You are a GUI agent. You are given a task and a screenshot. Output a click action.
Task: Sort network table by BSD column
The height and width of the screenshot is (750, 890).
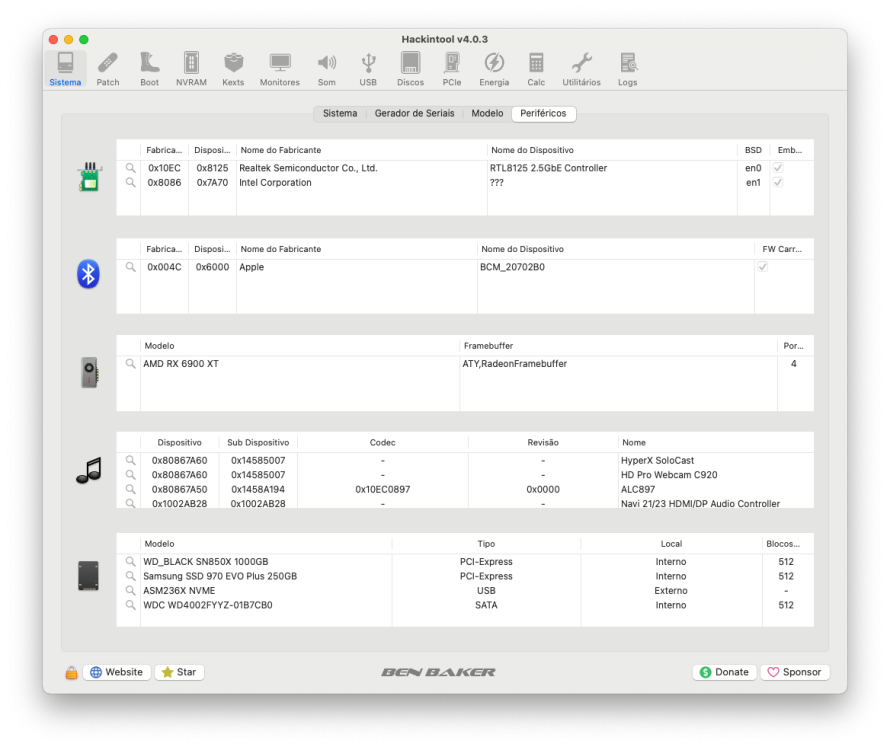753,150
